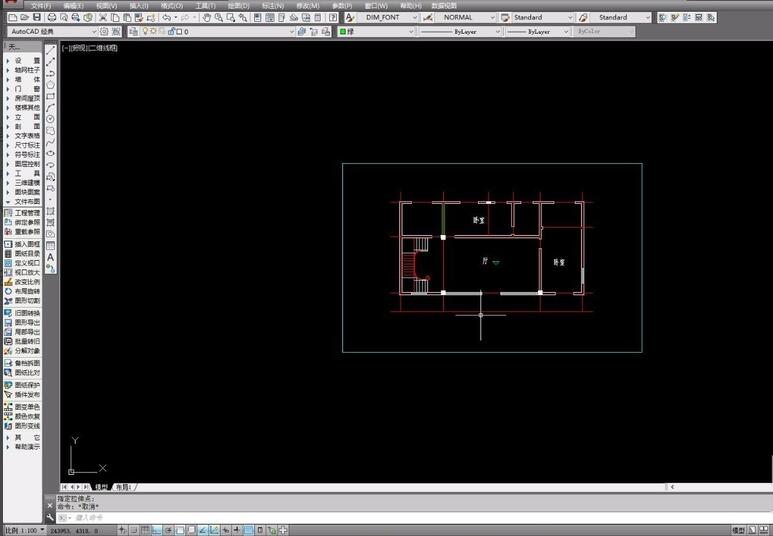
Task: Select the Ellipse tool in Draw toolbar
Action: click(50, 153)
